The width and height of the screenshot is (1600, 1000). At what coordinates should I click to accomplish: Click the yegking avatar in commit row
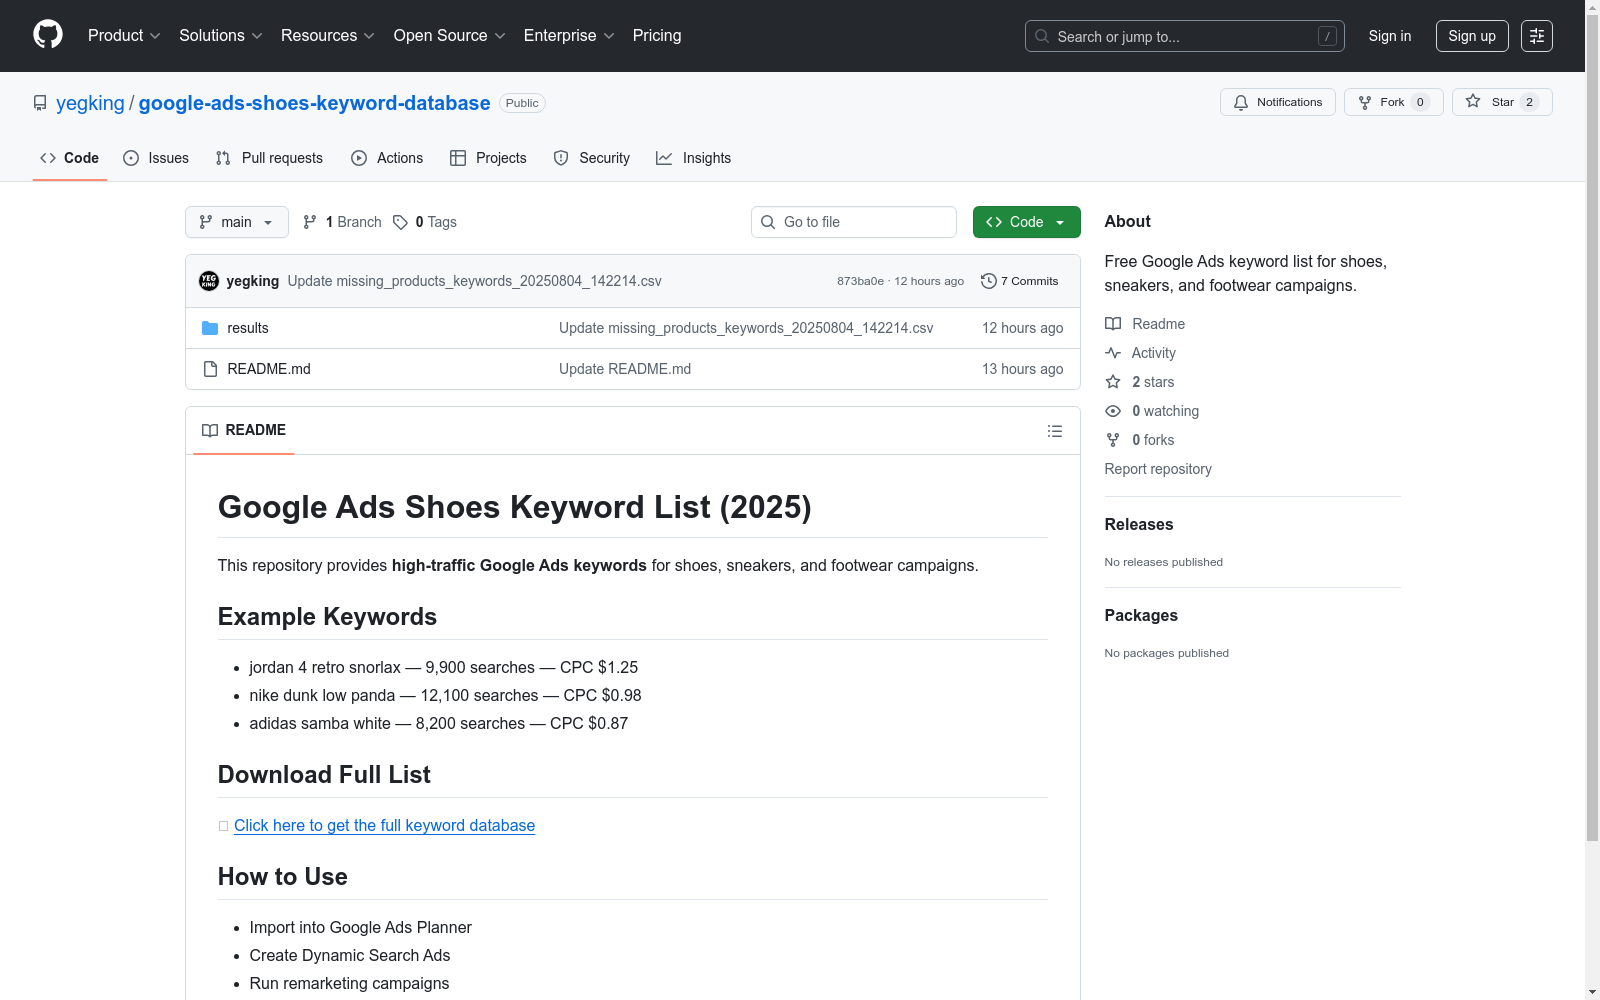(209, 281)
